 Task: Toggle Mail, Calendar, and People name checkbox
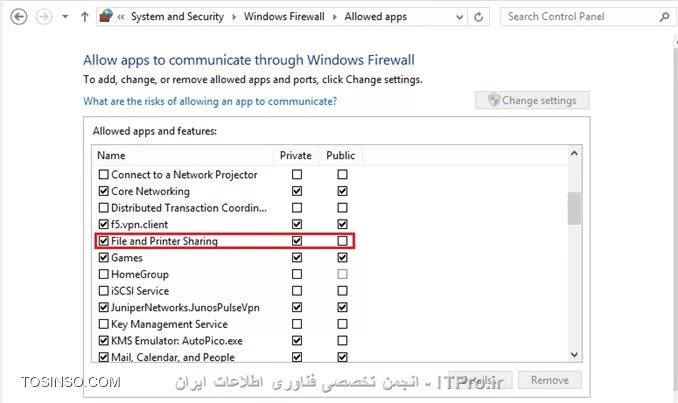[x=103, y=357]
